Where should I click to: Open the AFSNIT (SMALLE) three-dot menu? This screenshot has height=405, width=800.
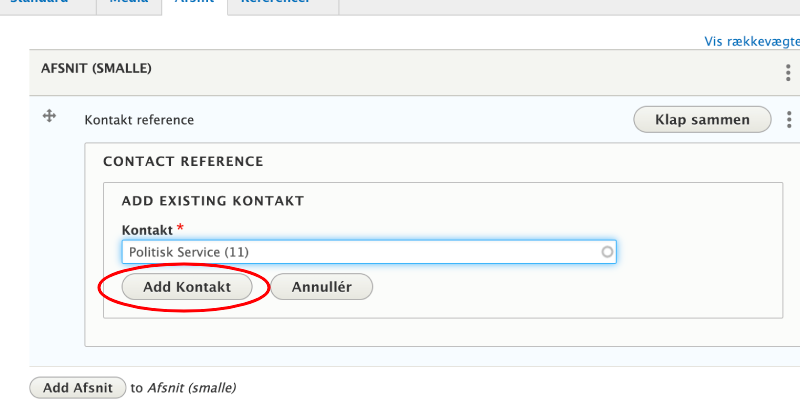pyautogui.click(x=789, y=73)
